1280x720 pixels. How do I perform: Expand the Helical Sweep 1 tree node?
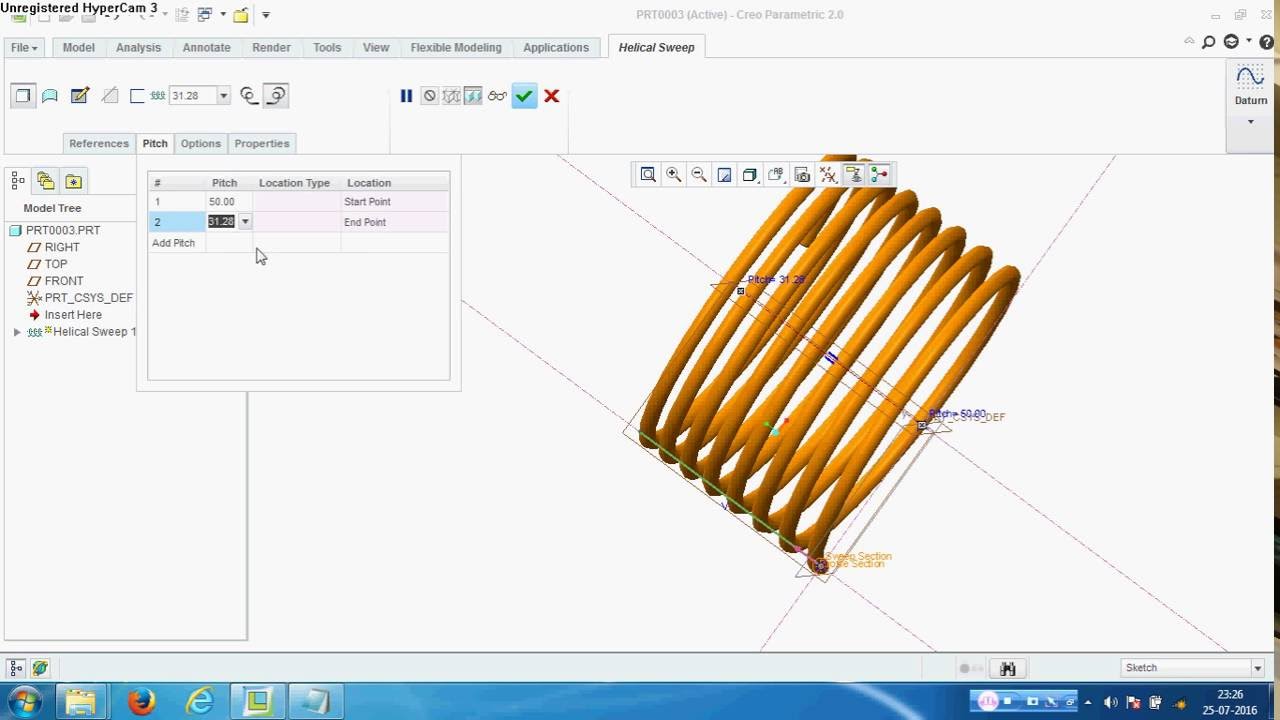17,332
